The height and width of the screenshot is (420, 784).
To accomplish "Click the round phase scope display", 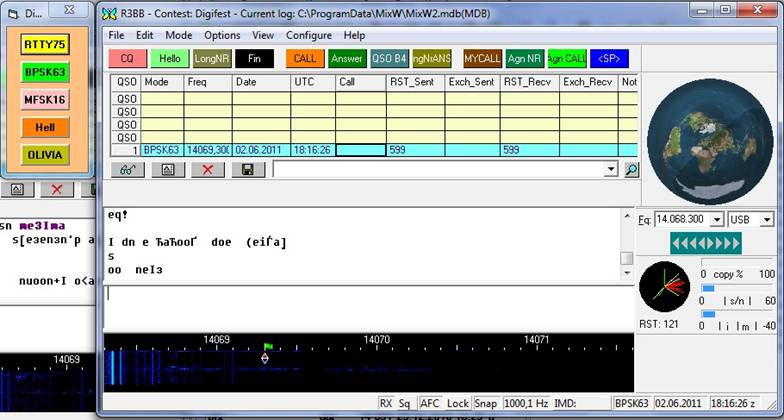I will pos(664,288).
